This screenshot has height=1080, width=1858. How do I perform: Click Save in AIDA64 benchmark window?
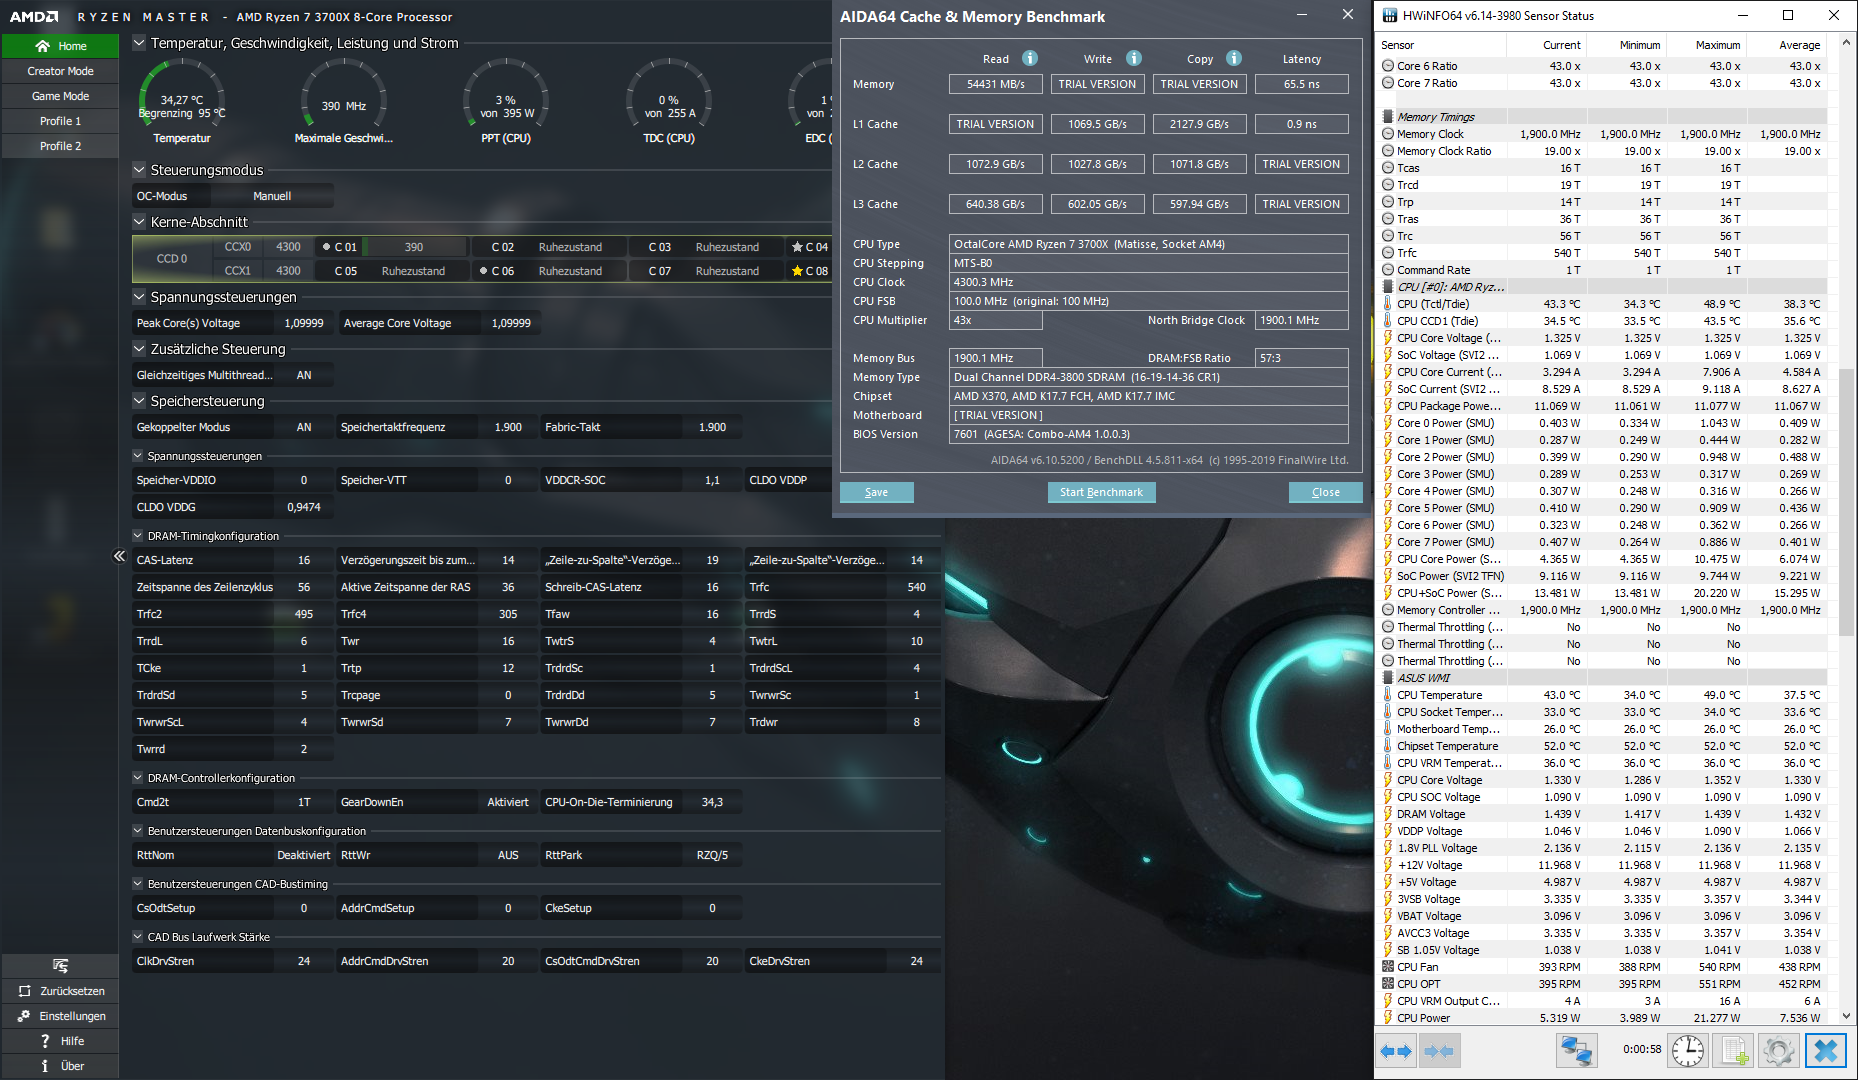[x=876, y=492]
